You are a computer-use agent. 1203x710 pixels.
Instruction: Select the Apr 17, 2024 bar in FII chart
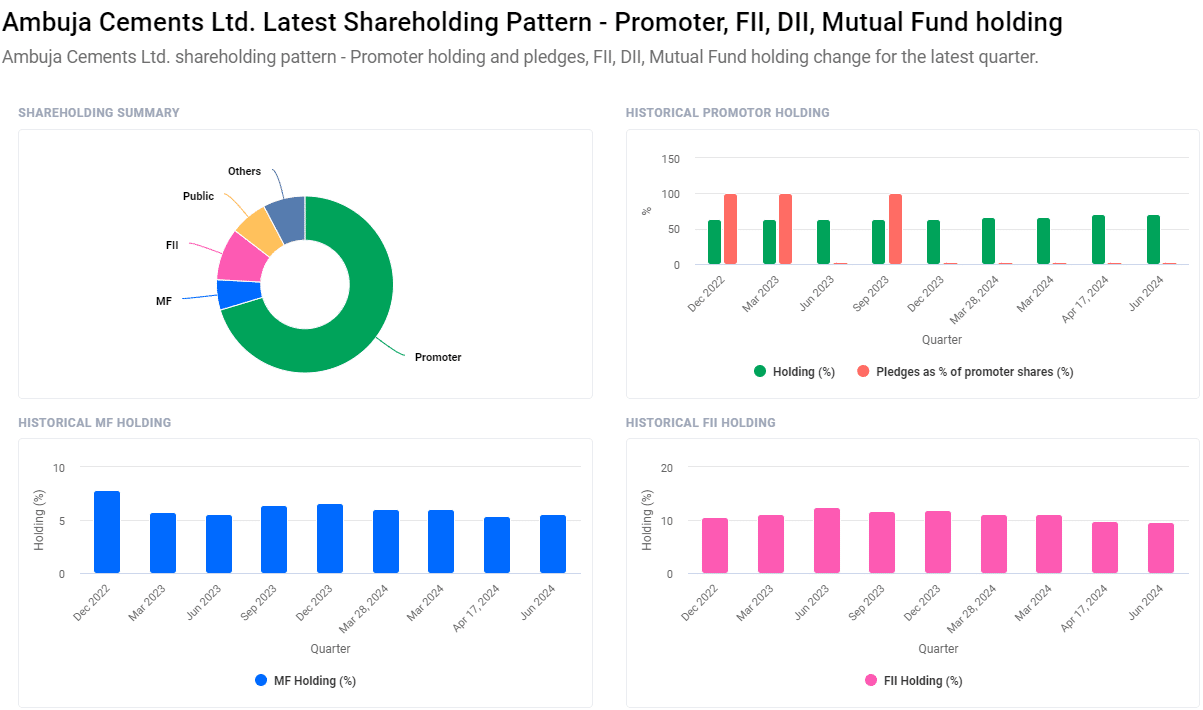tap(1105, 548)
